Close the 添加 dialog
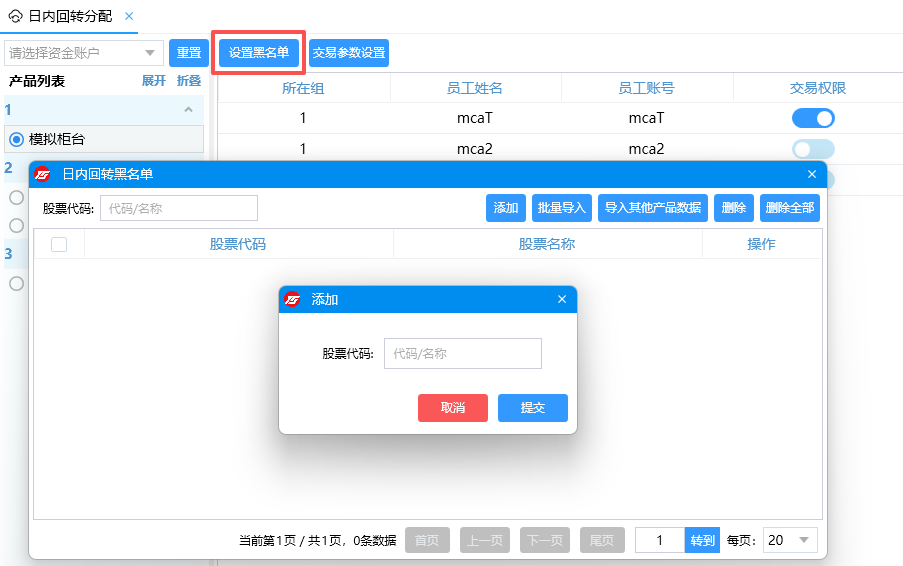 562,299
